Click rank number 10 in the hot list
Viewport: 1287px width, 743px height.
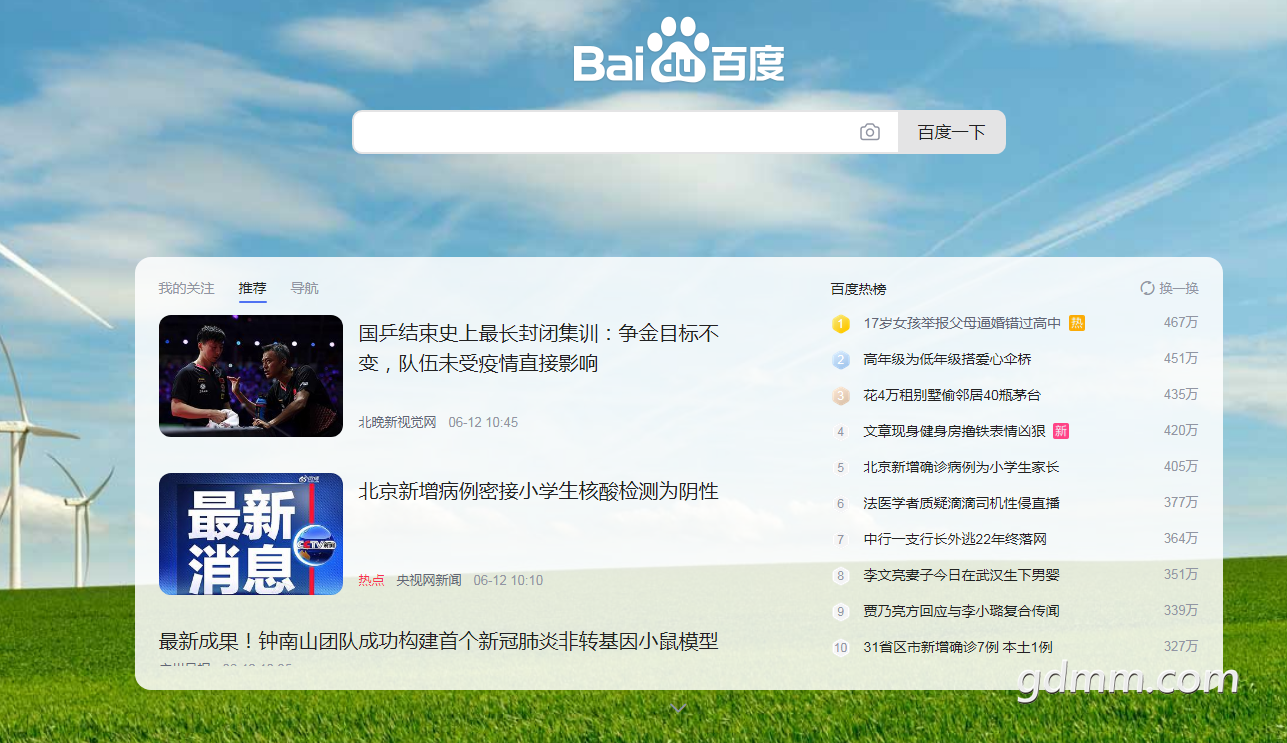coord(841,648)
